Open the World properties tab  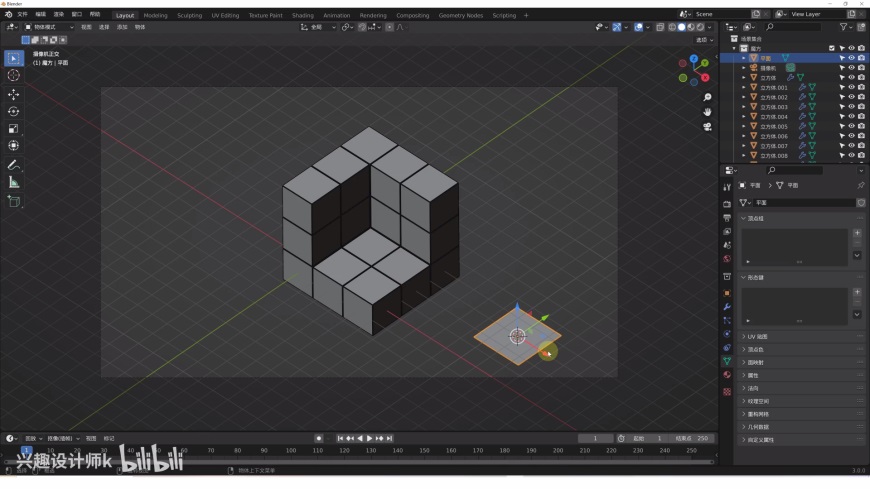point(727,259)
